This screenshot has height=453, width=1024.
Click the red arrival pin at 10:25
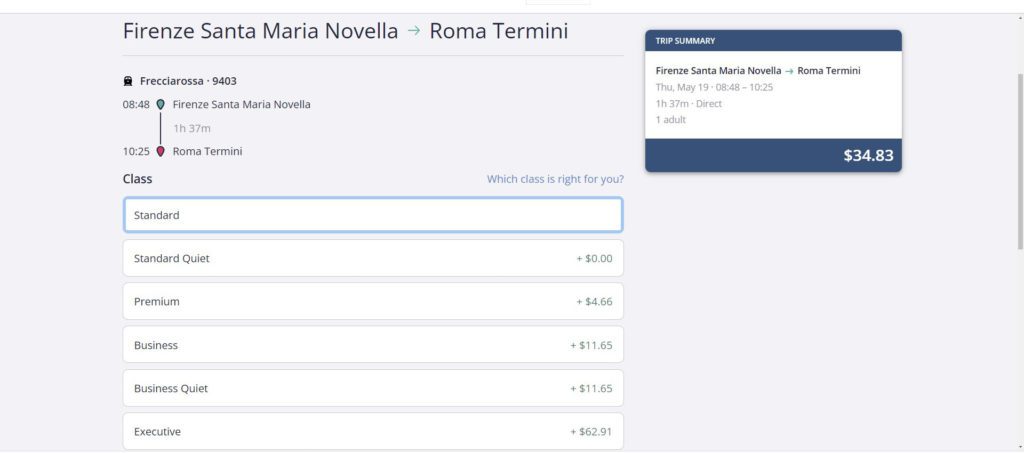[161, 151]
